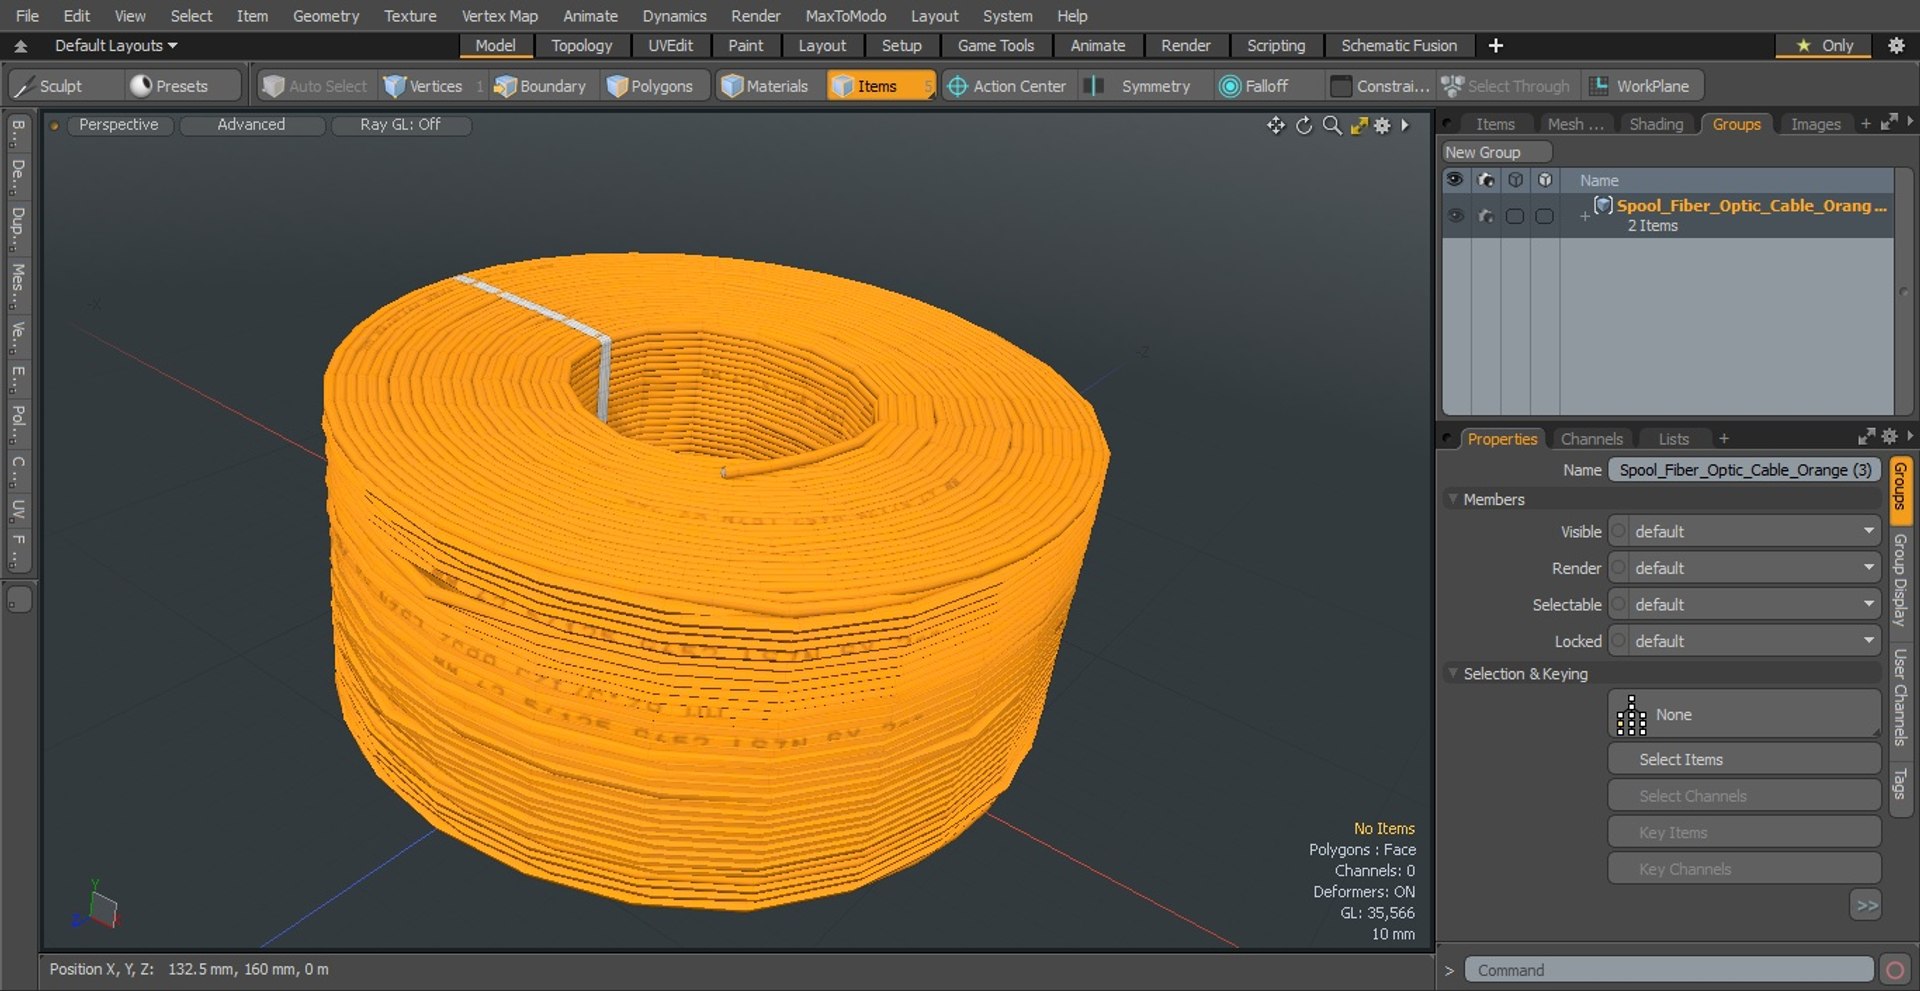
Task: Click the Name field for the group
Action: pyautogui.click(x=1744, y=470)
